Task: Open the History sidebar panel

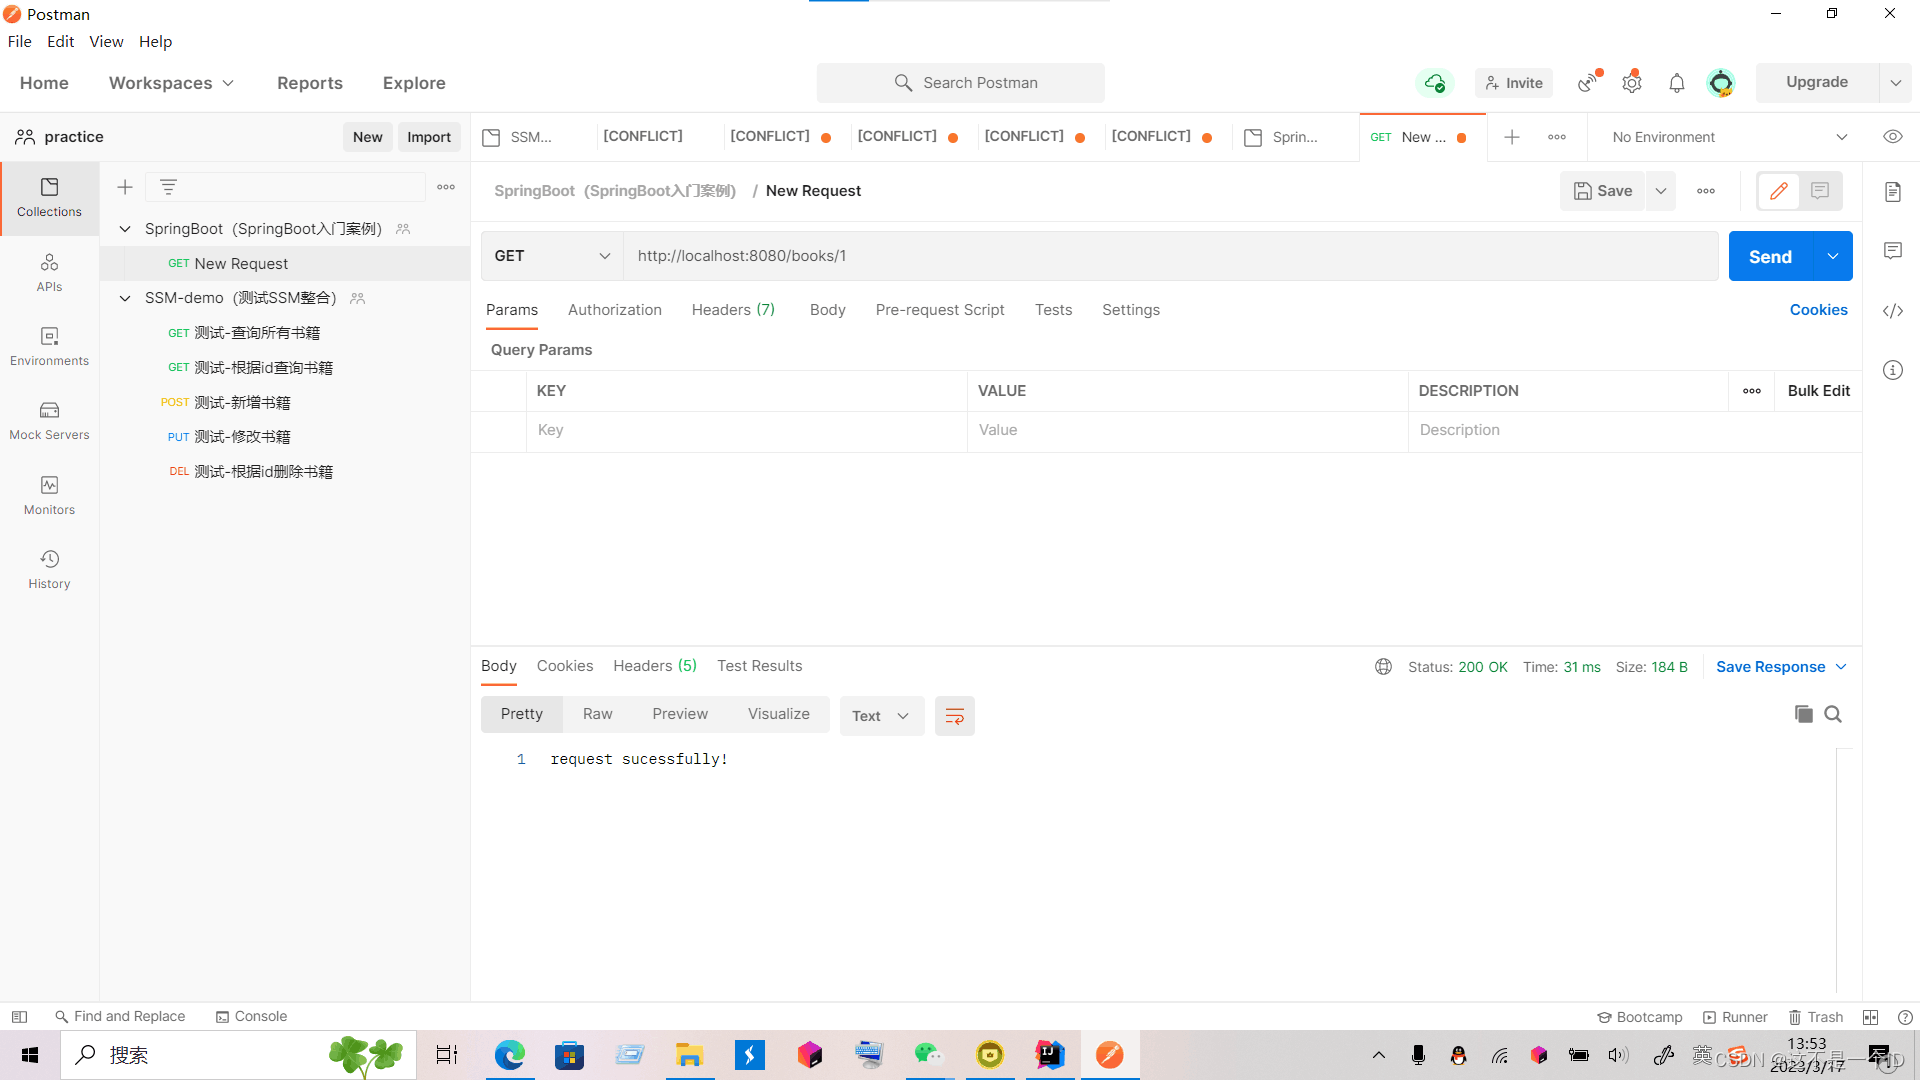Action: tap(49, 570)
